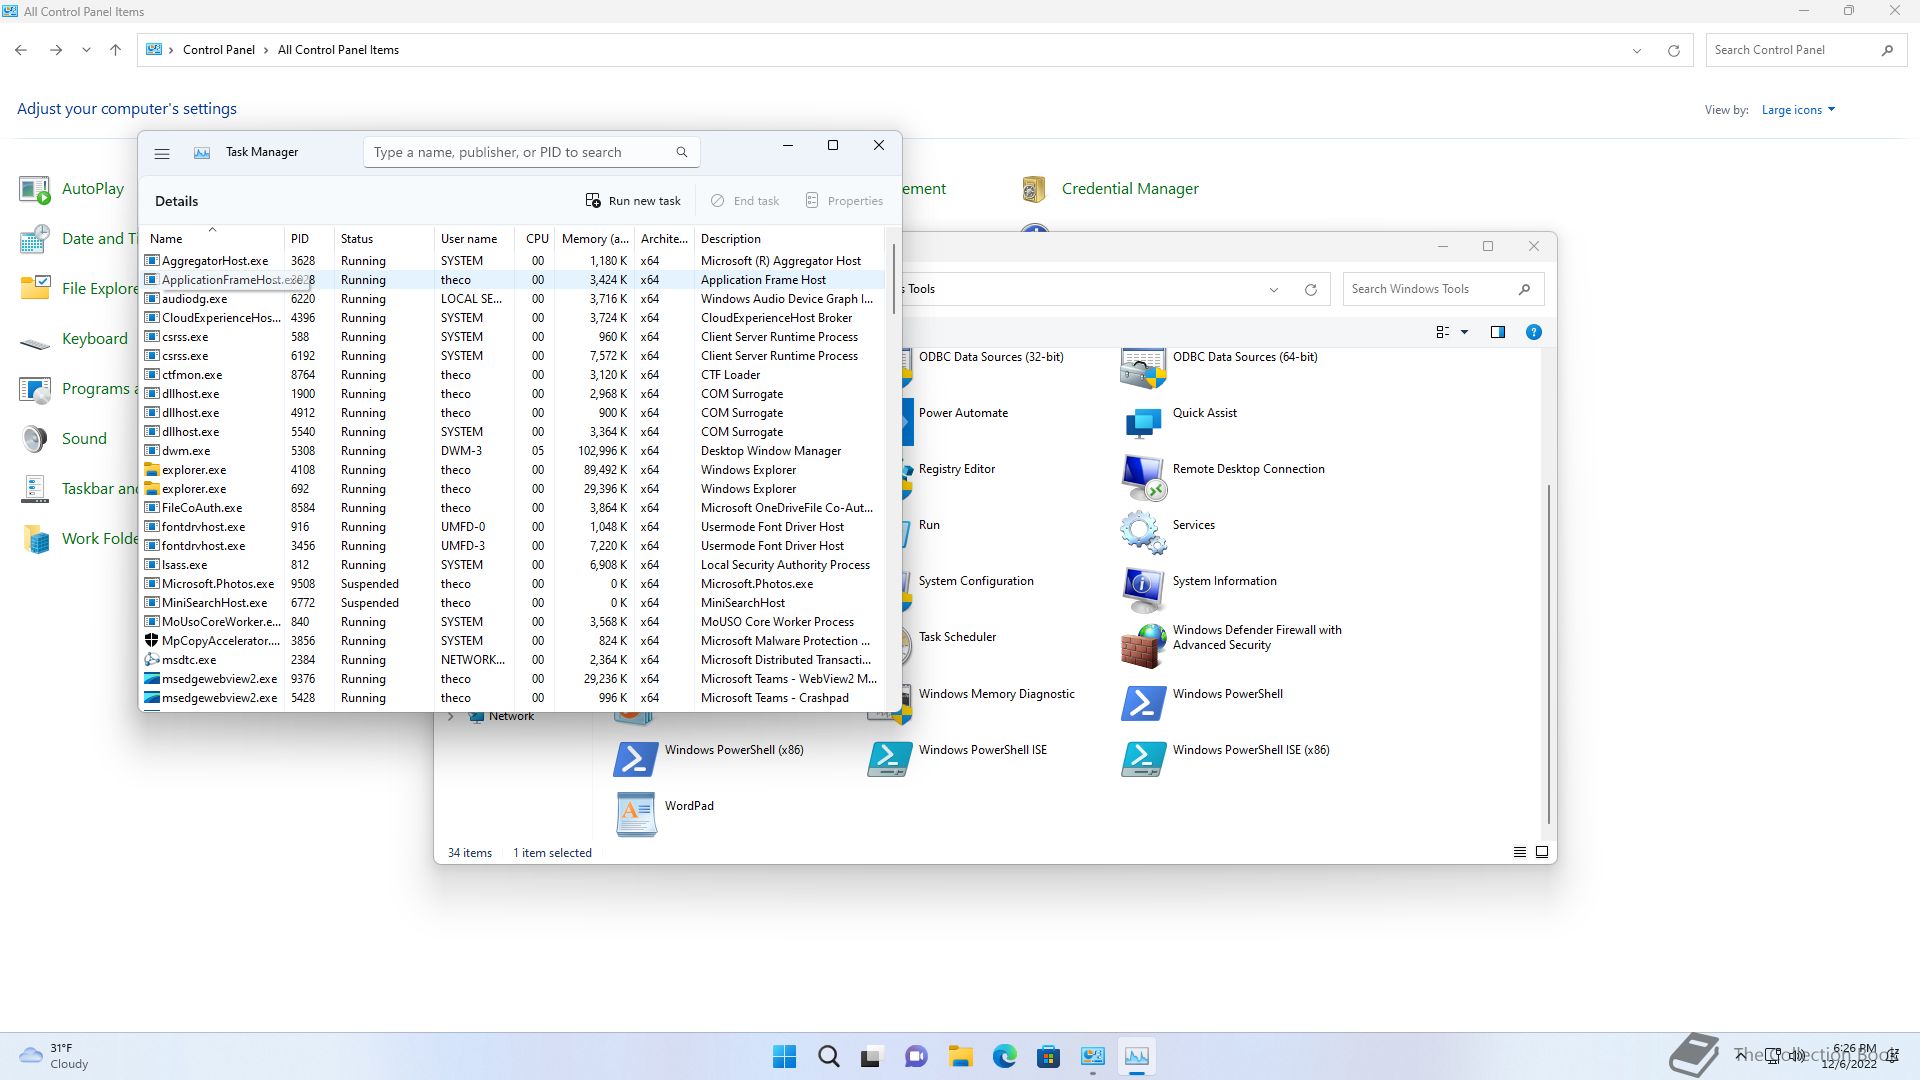Sort by Description column header

[x=788, y=239]
